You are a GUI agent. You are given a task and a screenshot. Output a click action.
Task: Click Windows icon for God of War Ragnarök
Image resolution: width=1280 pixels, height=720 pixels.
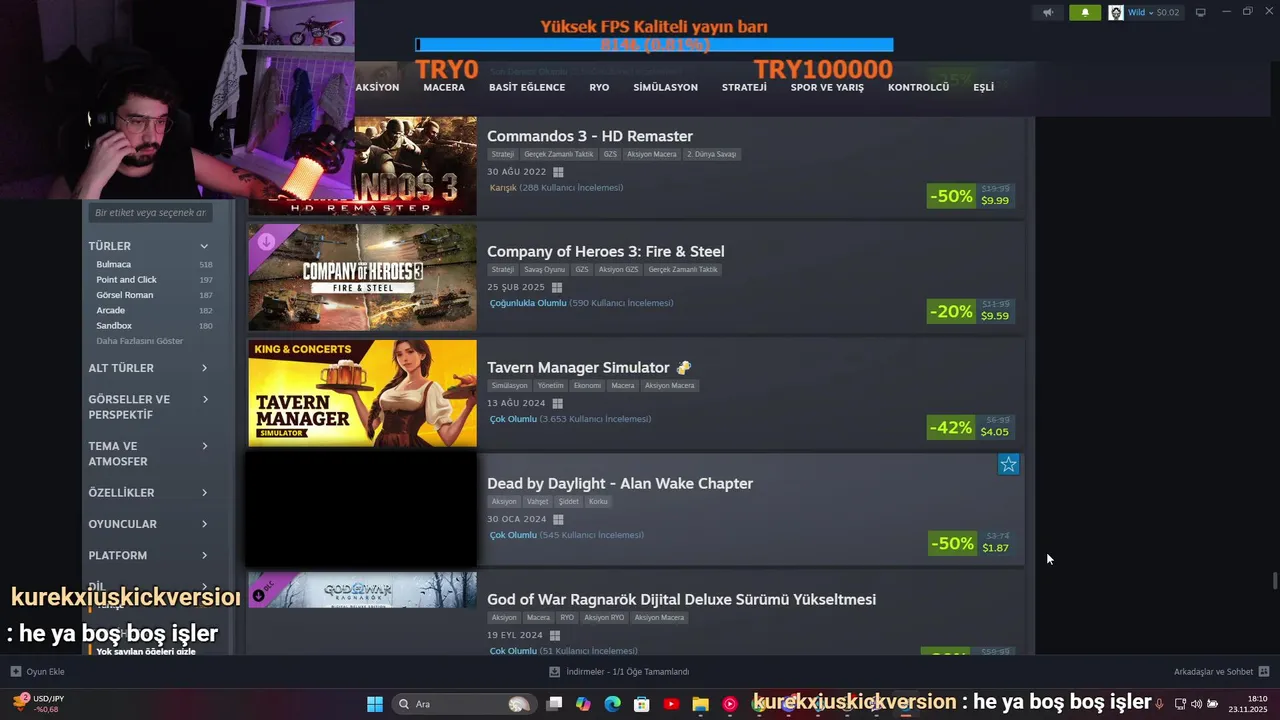pos(555,636)
